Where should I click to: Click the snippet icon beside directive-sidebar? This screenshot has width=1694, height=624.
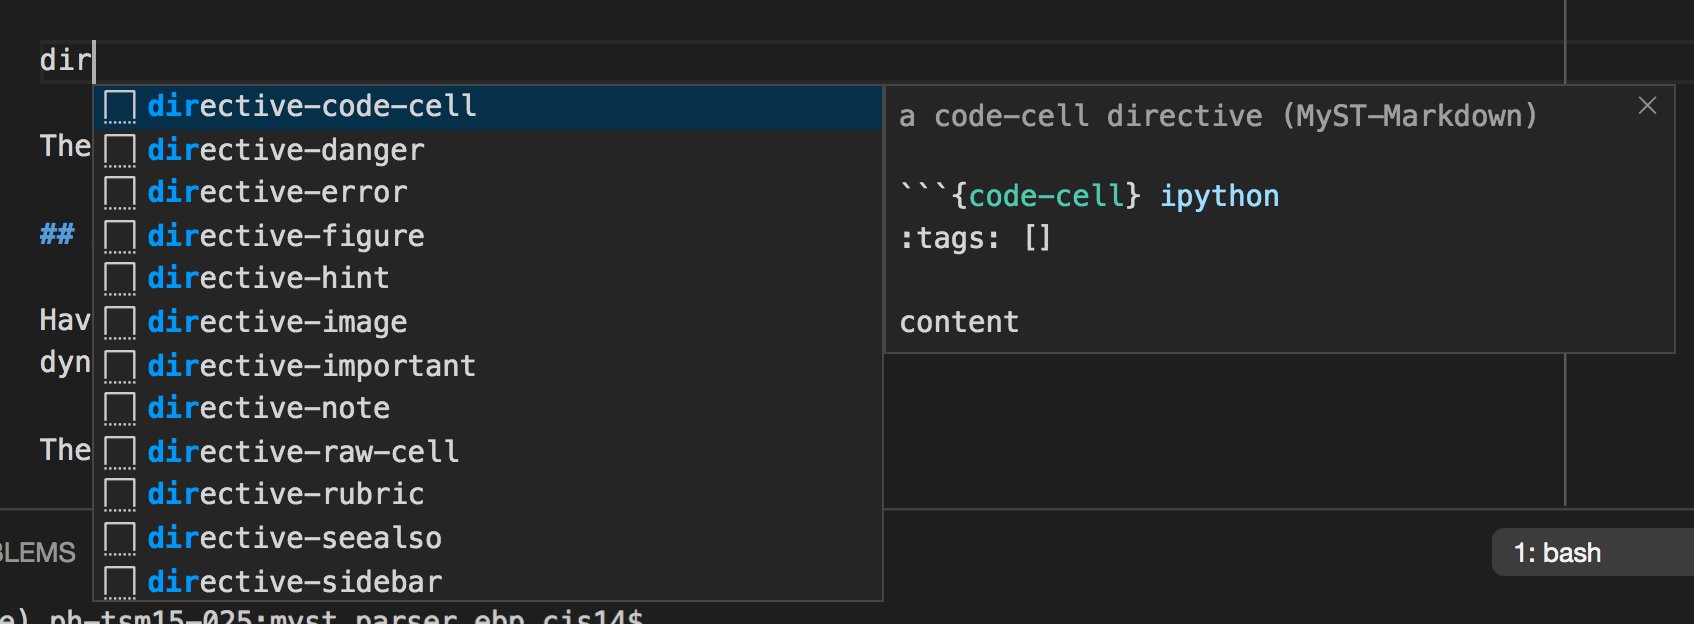coord(120,580)
